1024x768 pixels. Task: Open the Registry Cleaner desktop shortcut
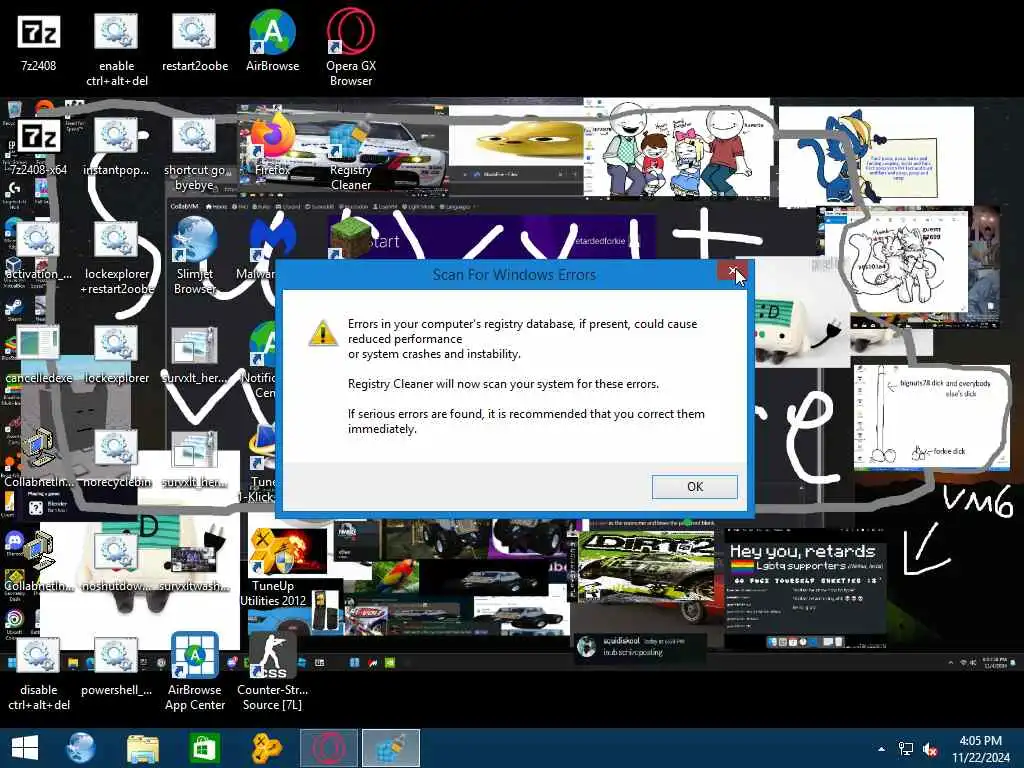pyautogui.click(x=351, y=154)
